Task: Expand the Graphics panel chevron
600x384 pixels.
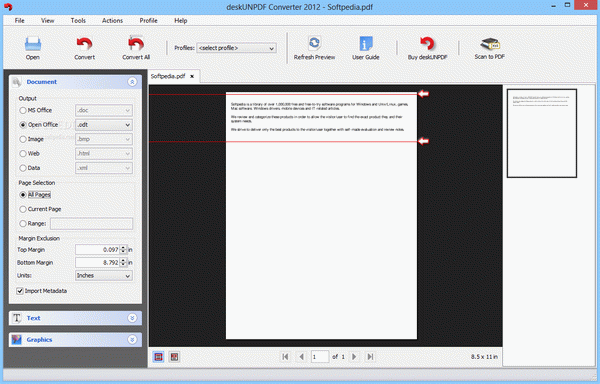Action: 132,340
